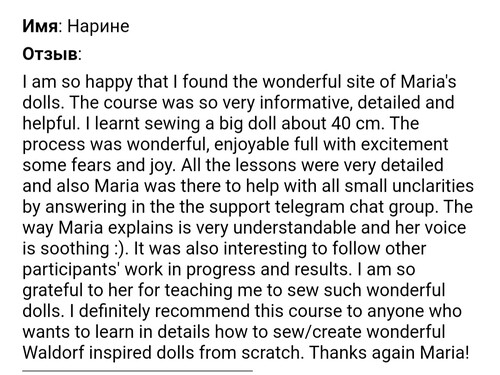Screen dimensions: 500x375
Task: Click the word 'unclarities' in the review
Action: (433, 186)
